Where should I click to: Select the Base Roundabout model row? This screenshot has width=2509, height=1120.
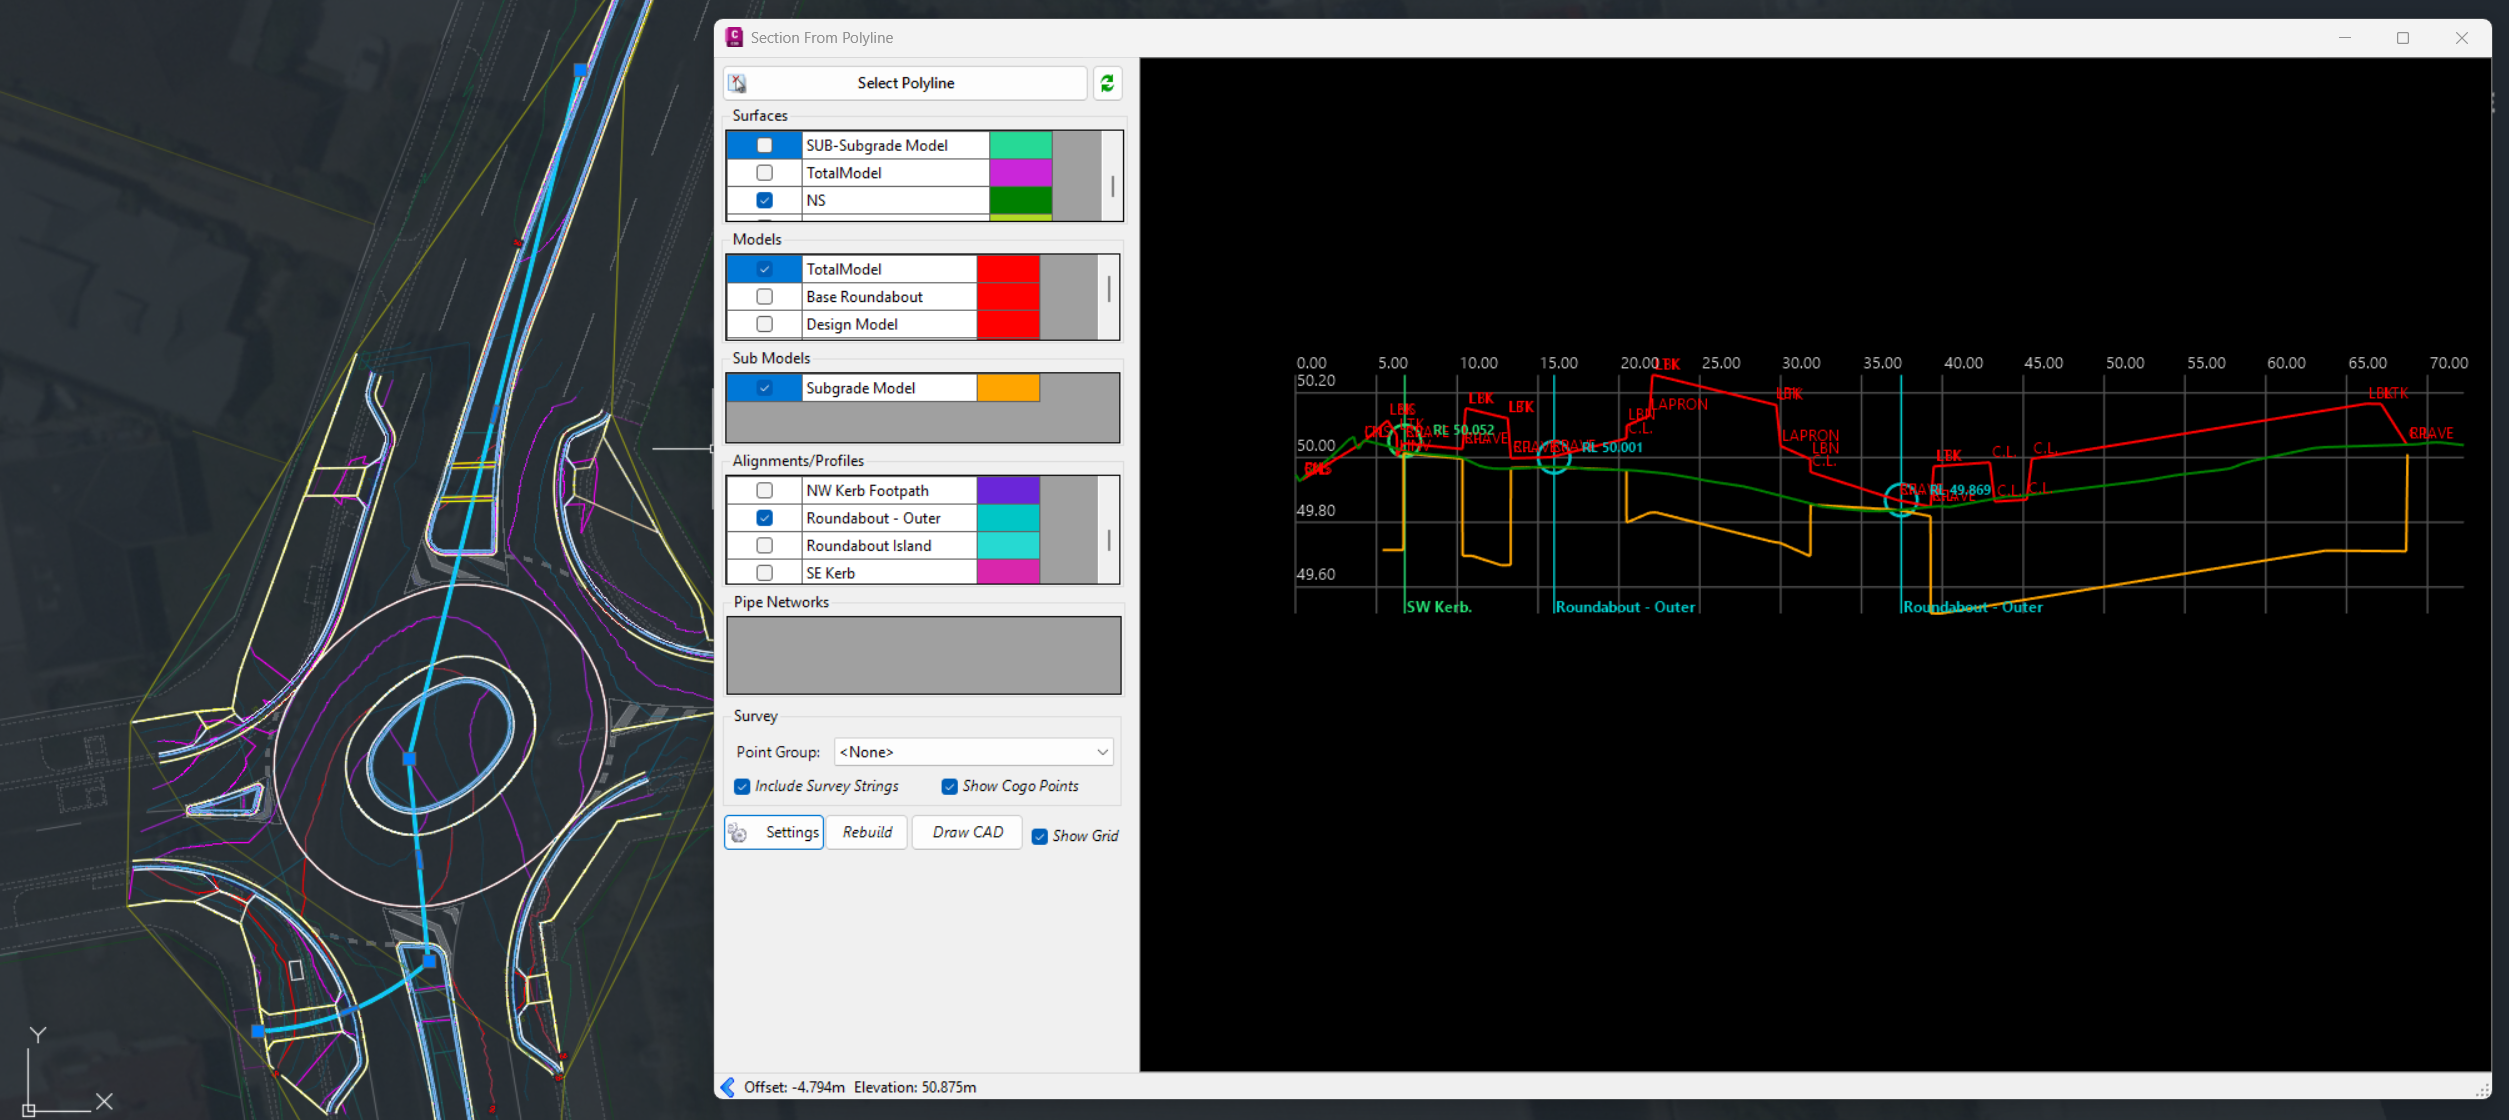coord(864,297)
